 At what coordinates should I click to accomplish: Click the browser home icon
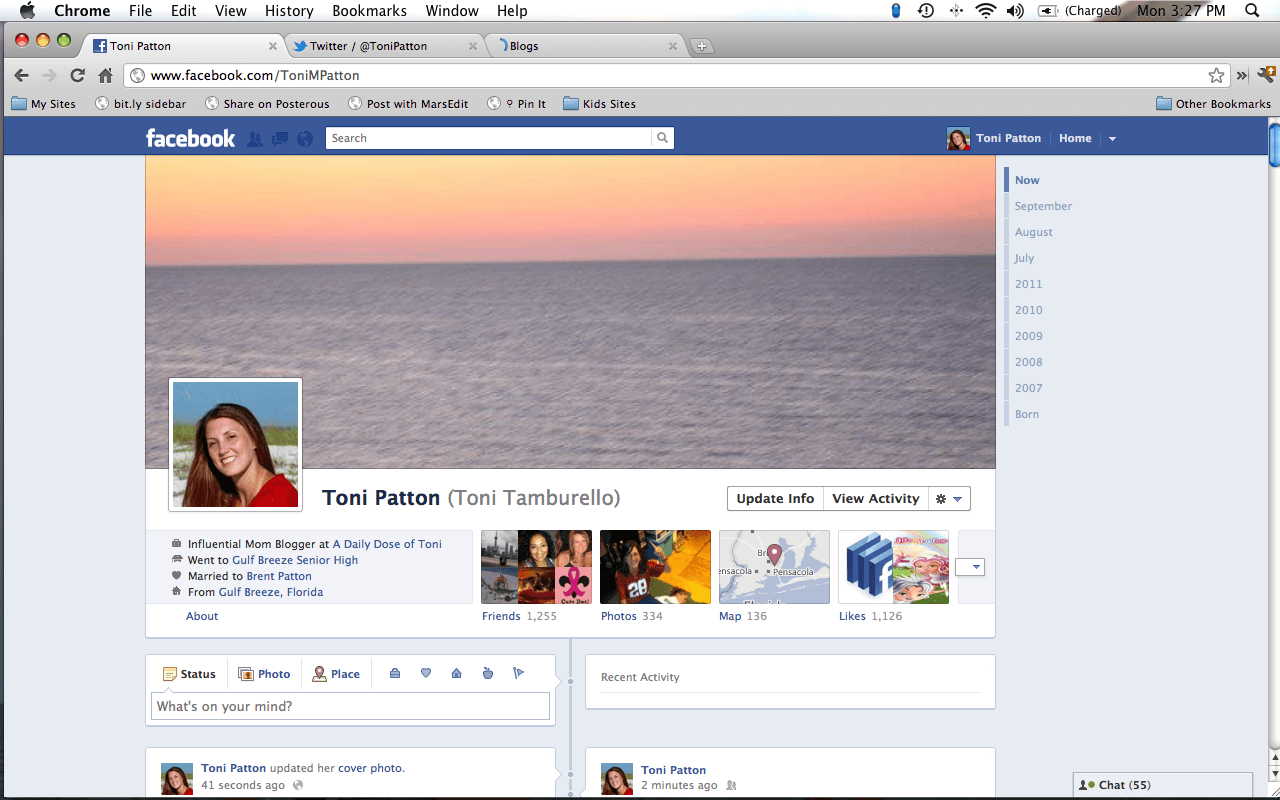point(105,75)
